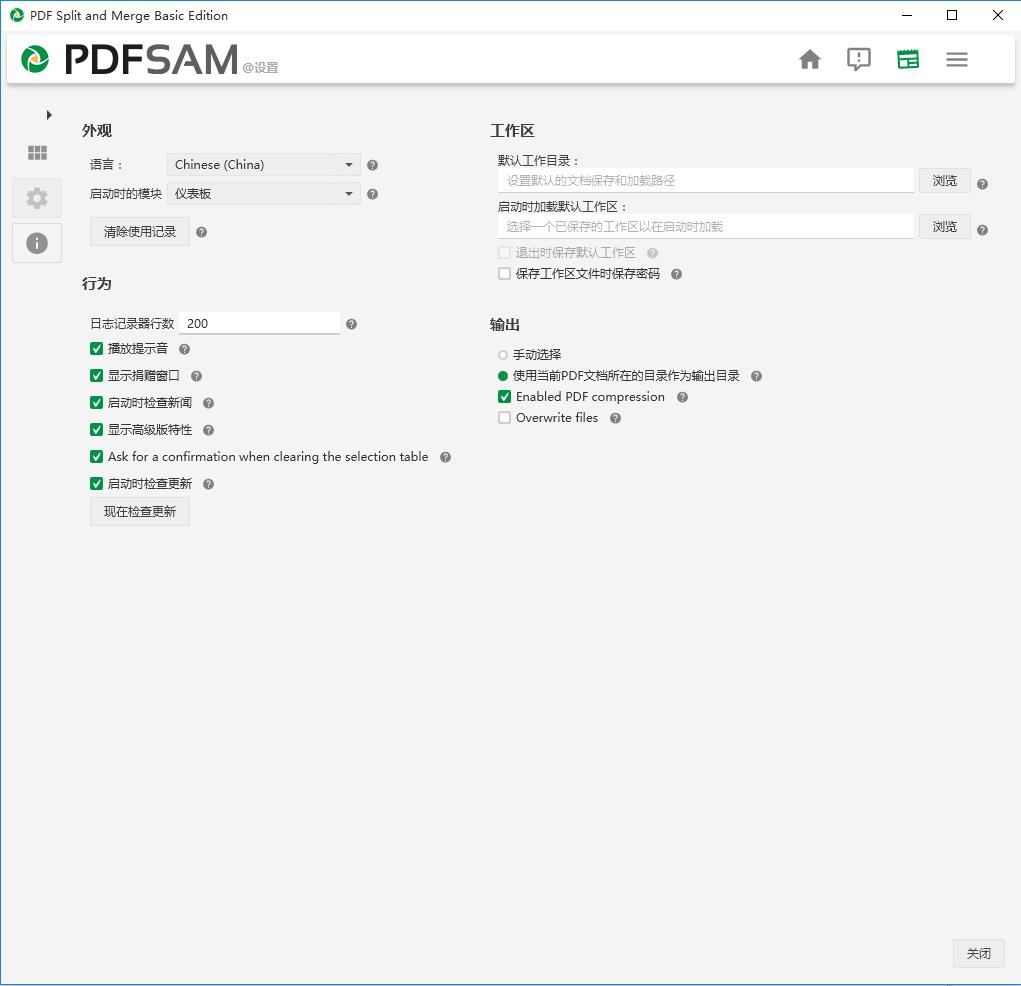The width and height of the screenshot is (1021, 986).
Task: Toggle 显示捐赠窗口 checkbox
Action: 96,376
